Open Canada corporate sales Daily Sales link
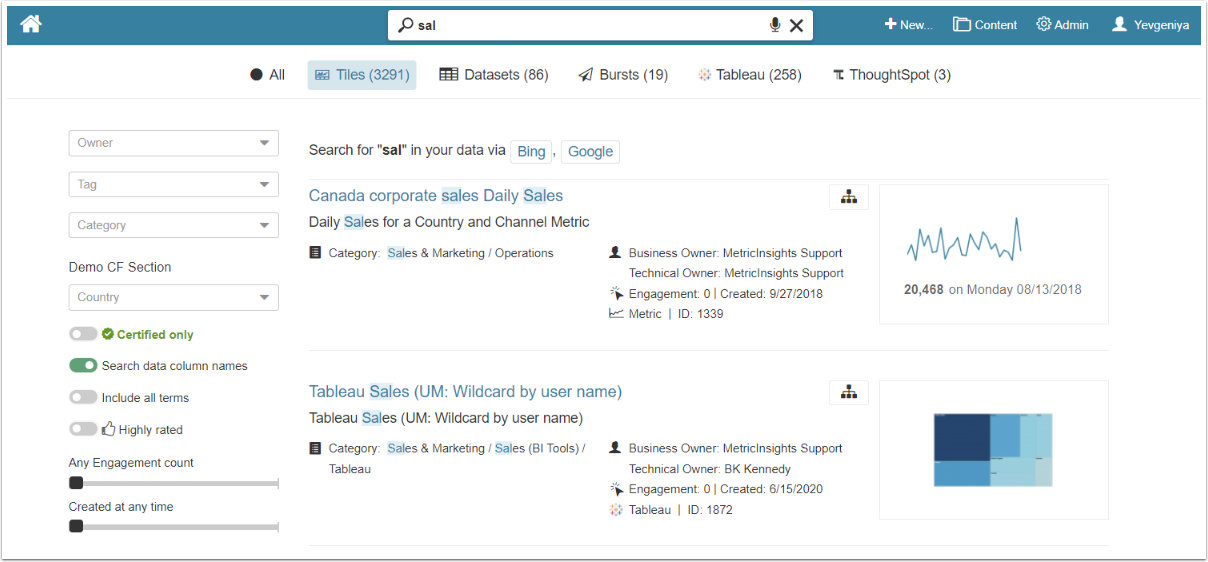Image resolution: width=1208 pixels, height=562 pixels. pos(436,196)
